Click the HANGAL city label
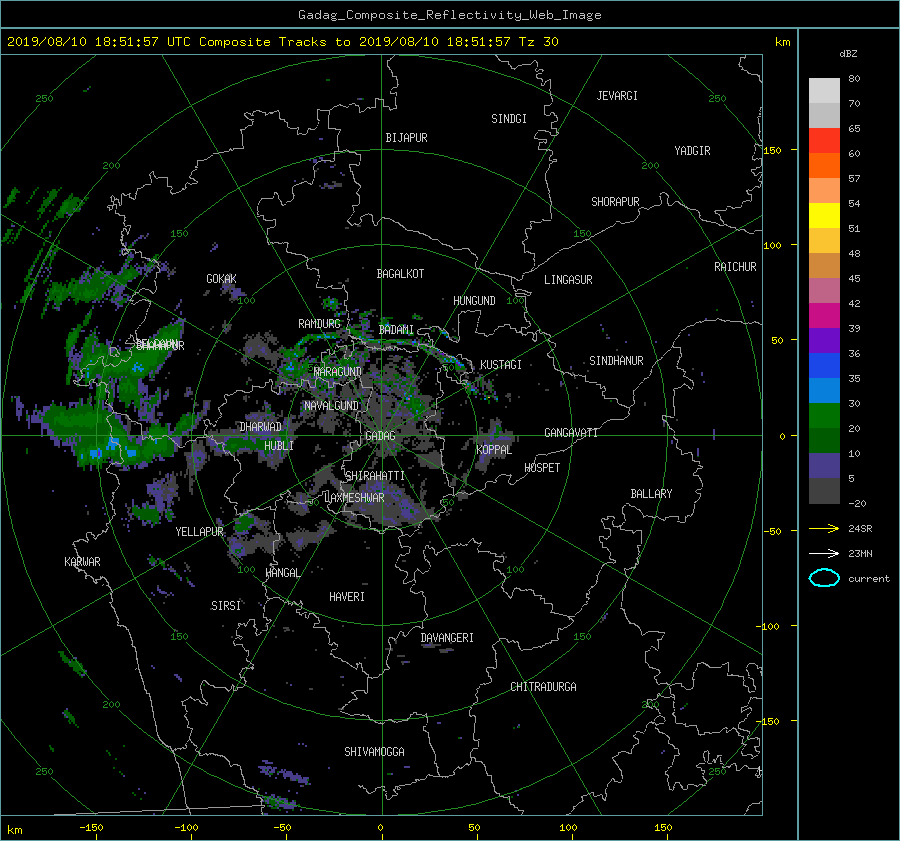 pos(282,573)
